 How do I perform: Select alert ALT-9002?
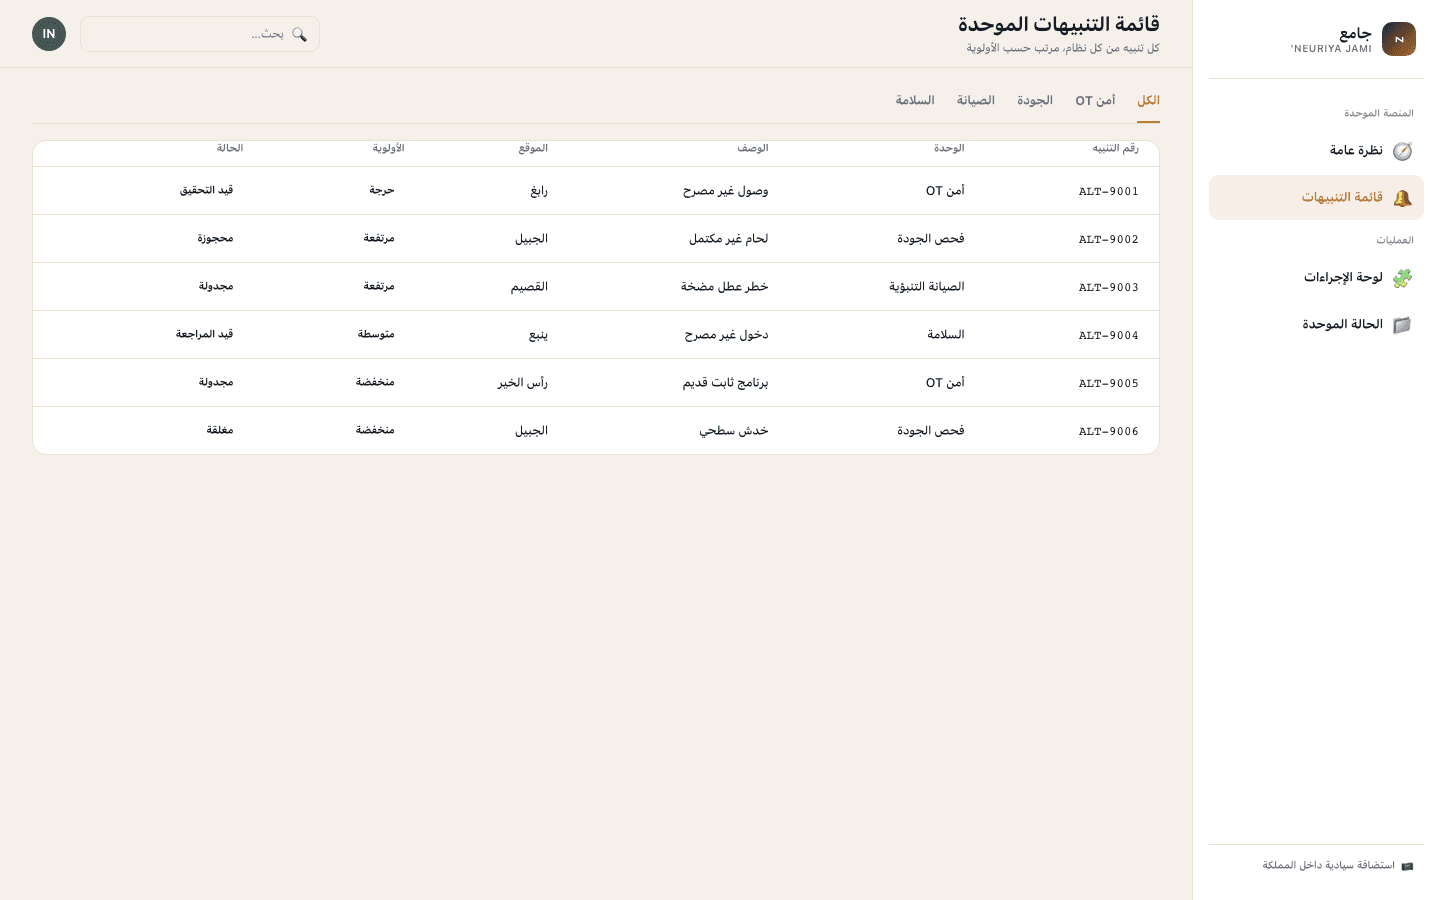1109,239
